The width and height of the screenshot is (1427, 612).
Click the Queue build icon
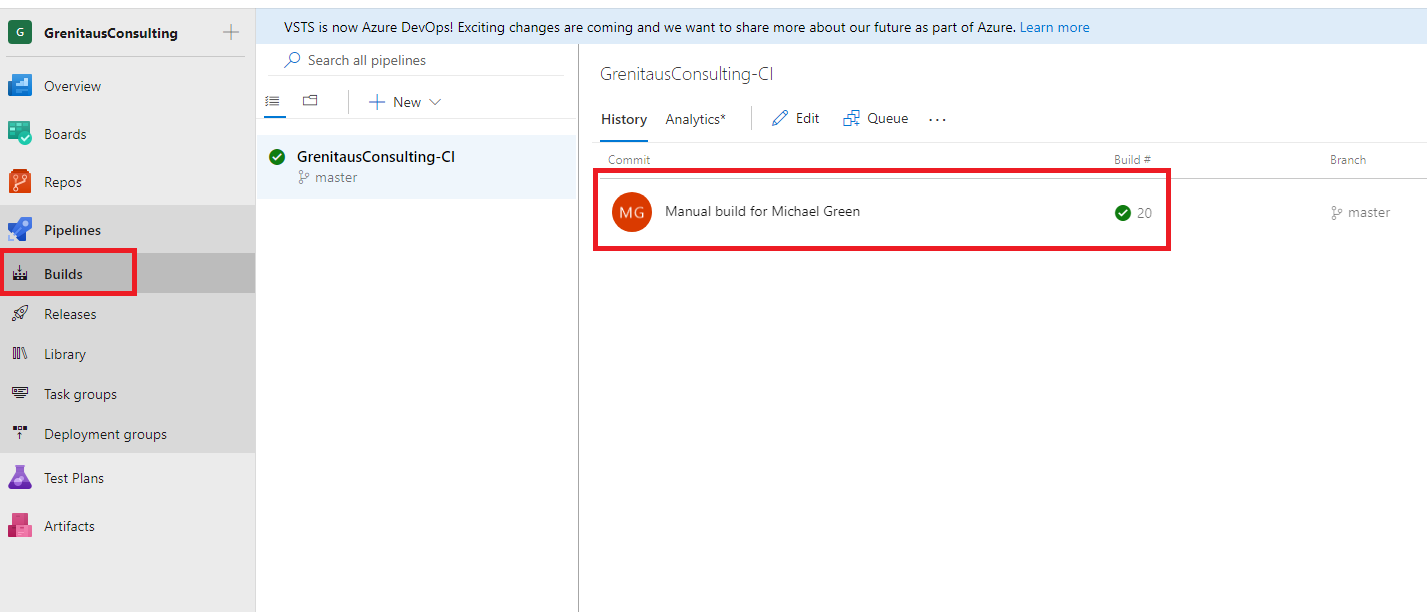coord(851,118)
